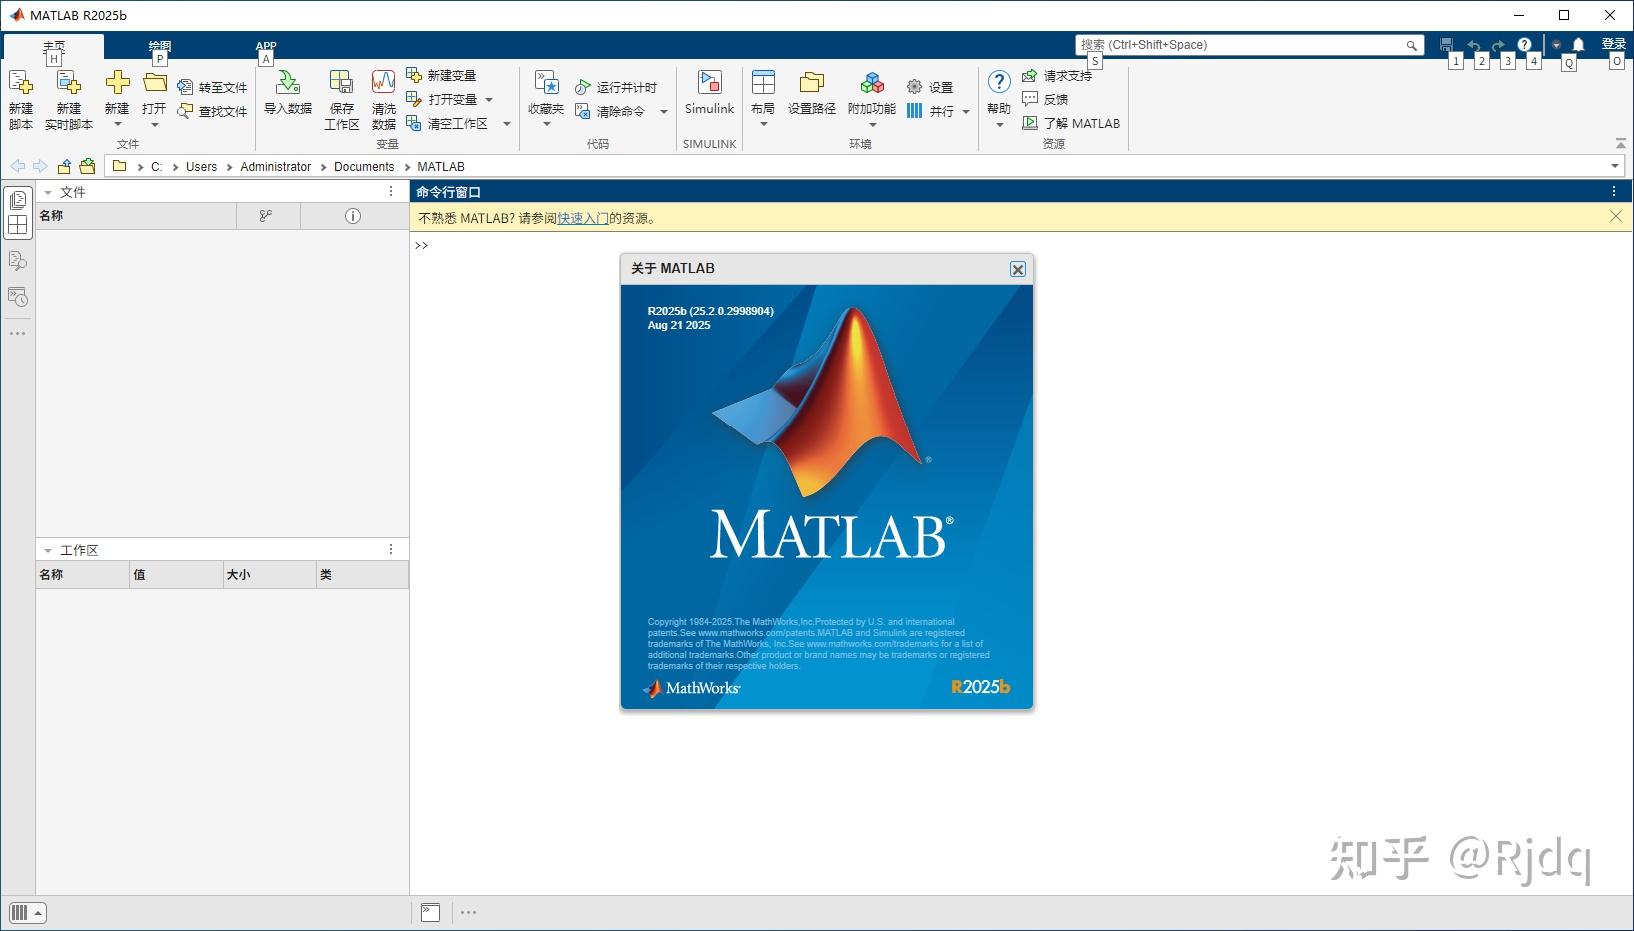Viewport: 1634px width, 931px height.
Task: Open the Add-Ons (附加功能) icon
Action: [872, 83]
